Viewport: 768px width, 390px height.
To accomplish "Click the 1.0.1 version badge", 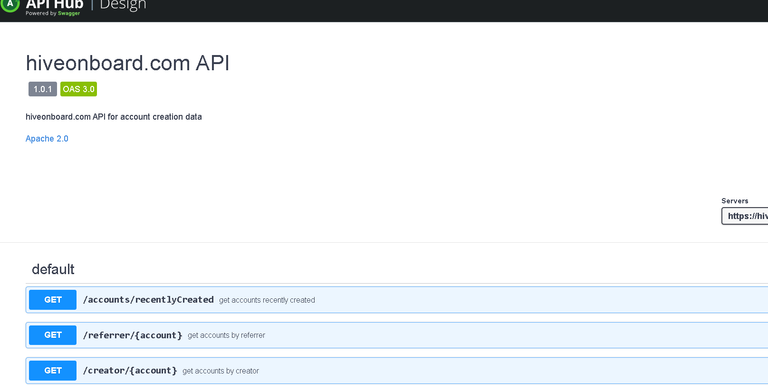I will [x=43, y=89].
